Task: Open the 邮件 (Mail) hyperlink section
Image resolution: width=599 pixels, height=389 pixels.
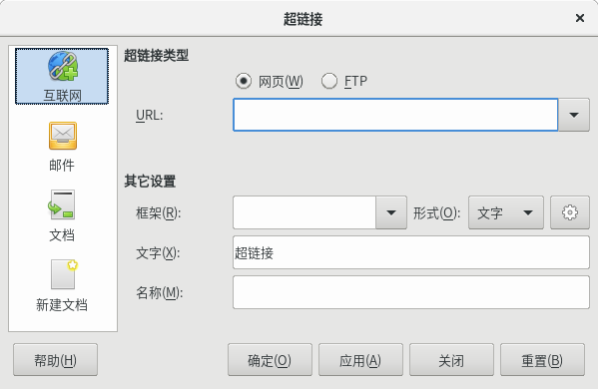Action: coord(63,147)
